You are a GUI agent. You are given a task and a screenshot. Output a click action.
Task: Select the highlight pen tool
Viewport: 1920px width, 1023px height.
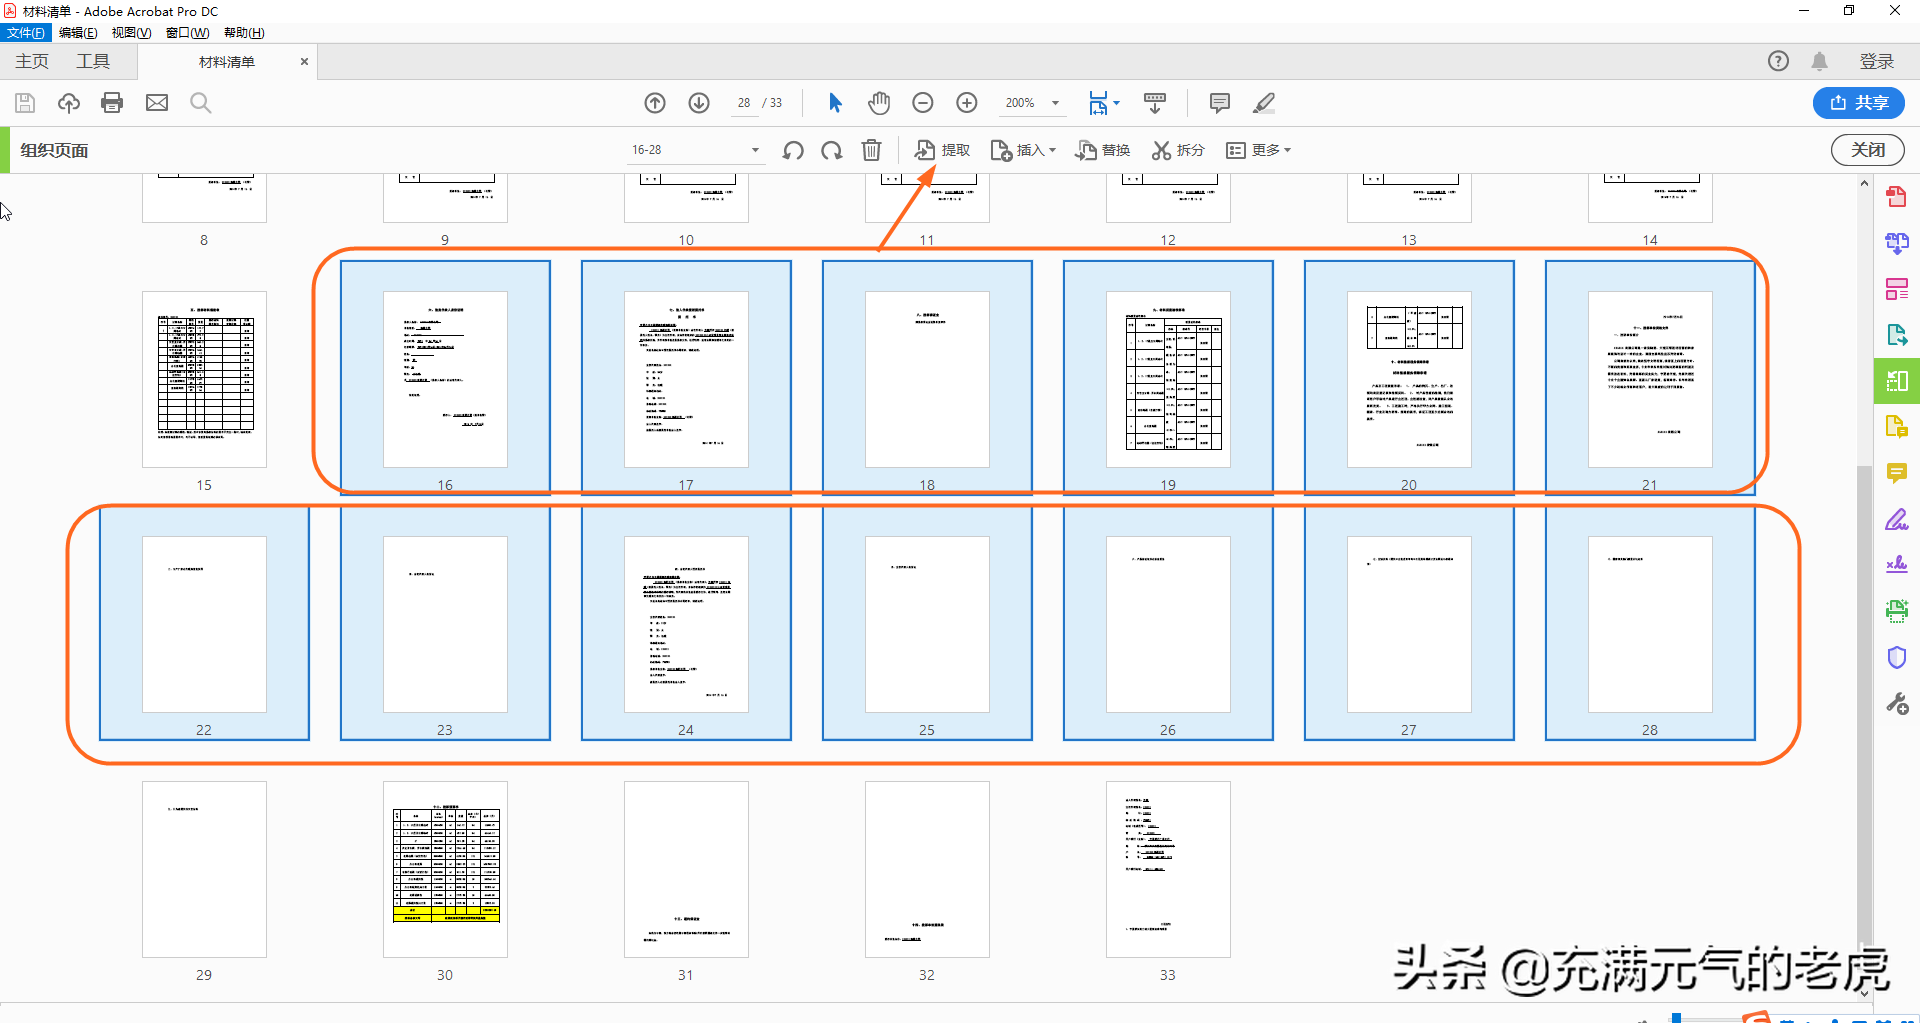tap(1264, 103)
